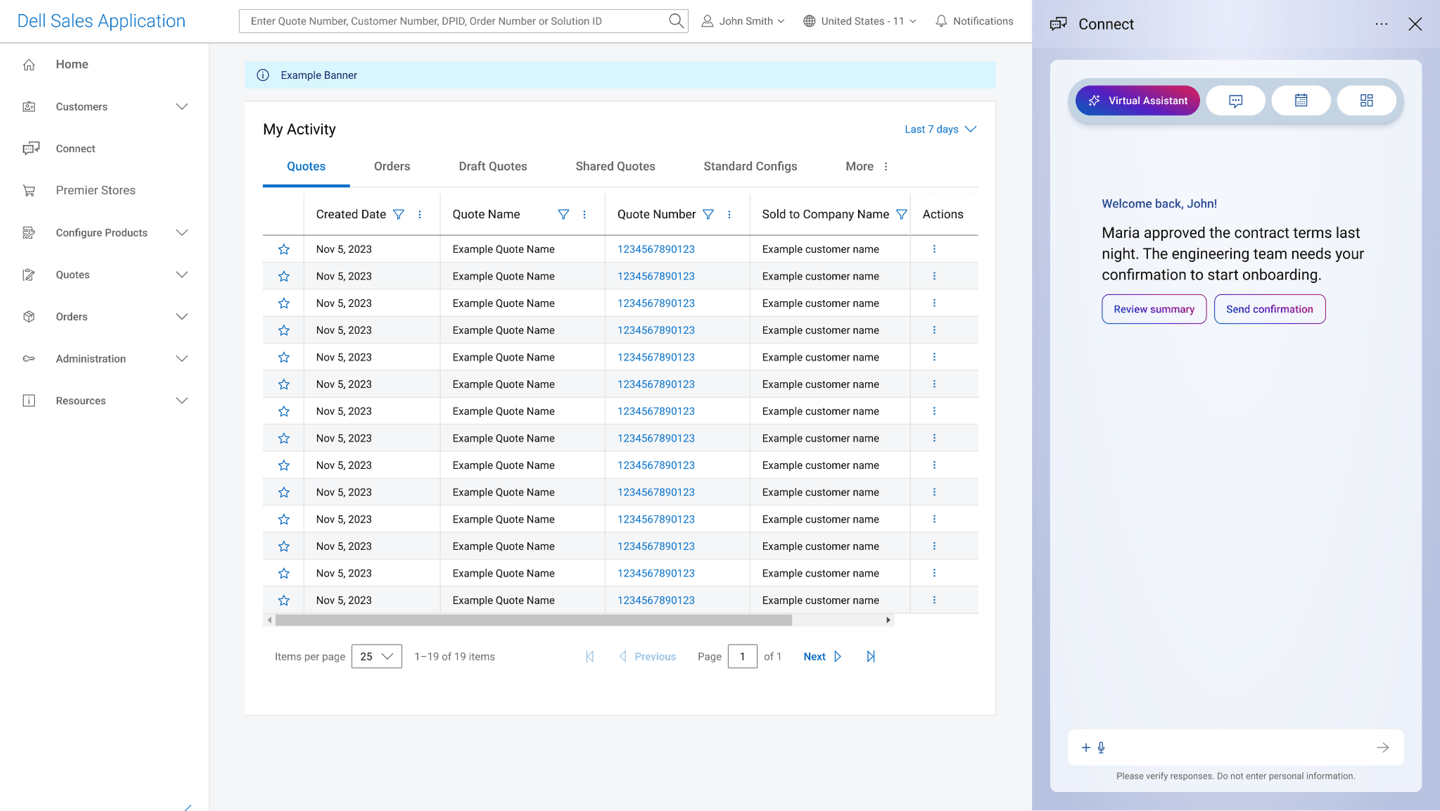Switch to the Quotes tab
Image resolution: width=1440 pixels, height=811 pixels.
(306, 167)
